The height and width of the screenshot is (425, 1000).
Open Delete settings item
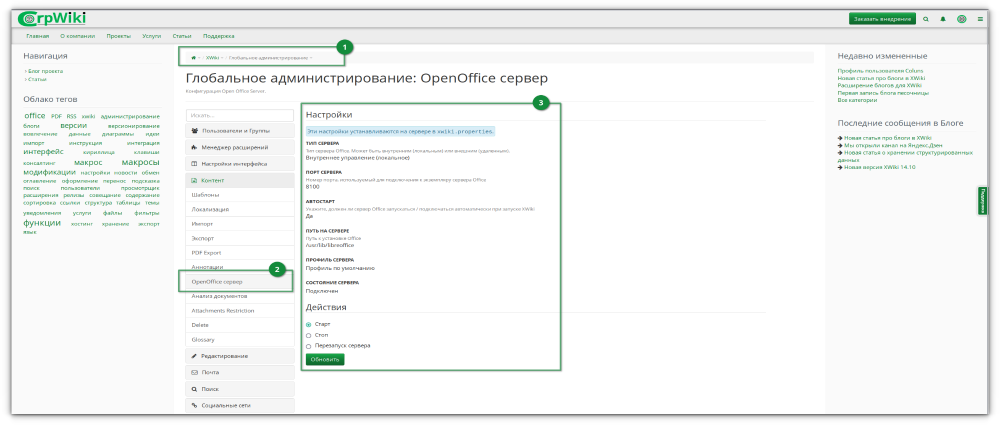point(240,325)
